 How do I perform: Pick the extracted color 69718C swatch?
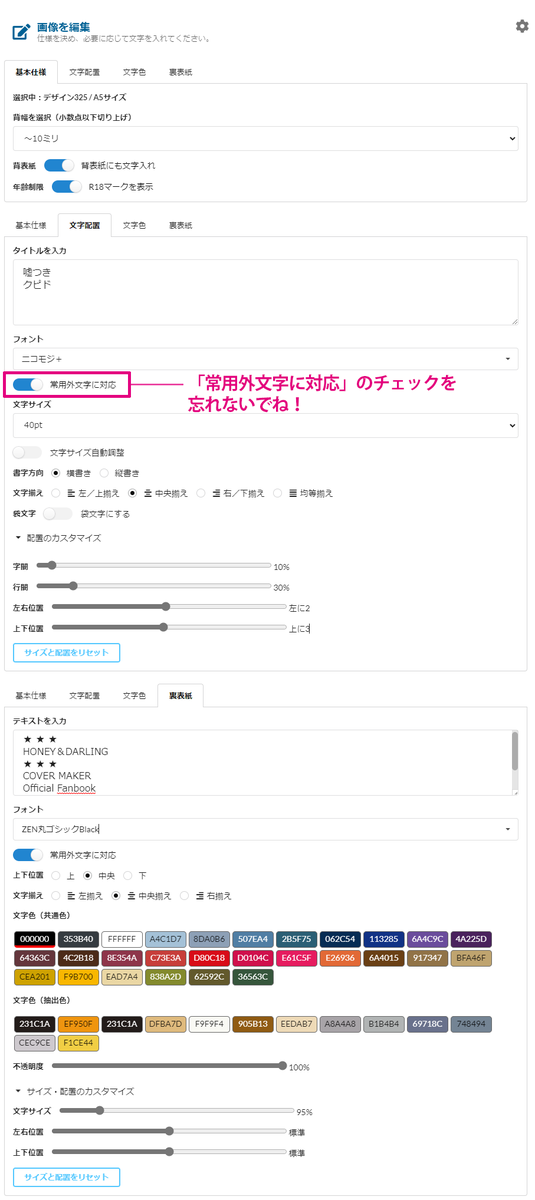coord(427,1024)
